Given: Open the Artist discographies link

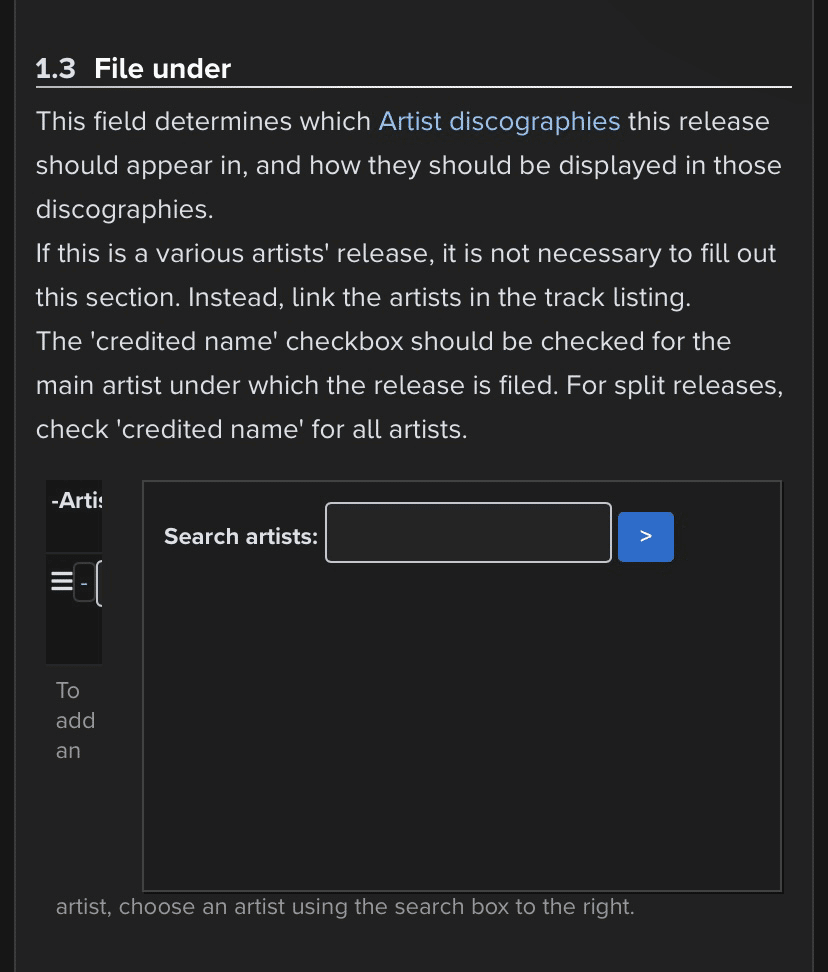Looking at the screenshot, I should click(499, 122).
